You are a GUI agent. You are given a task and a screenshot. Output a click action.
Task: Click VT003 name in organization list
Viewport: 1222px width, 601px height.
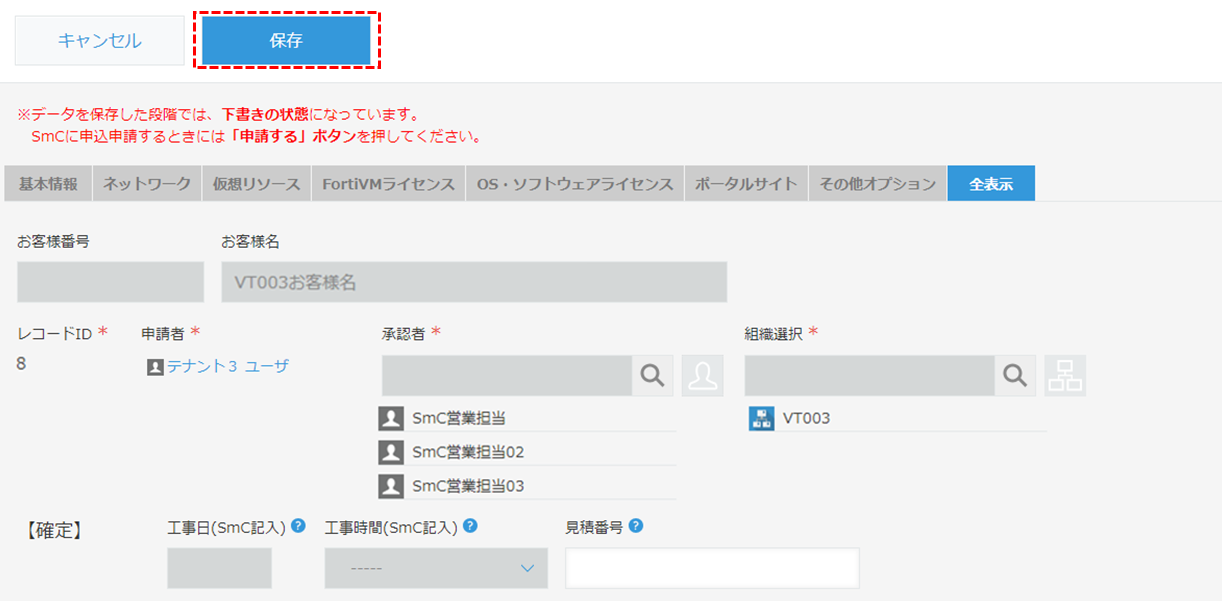pyautogui.click(x=806, y=418)
